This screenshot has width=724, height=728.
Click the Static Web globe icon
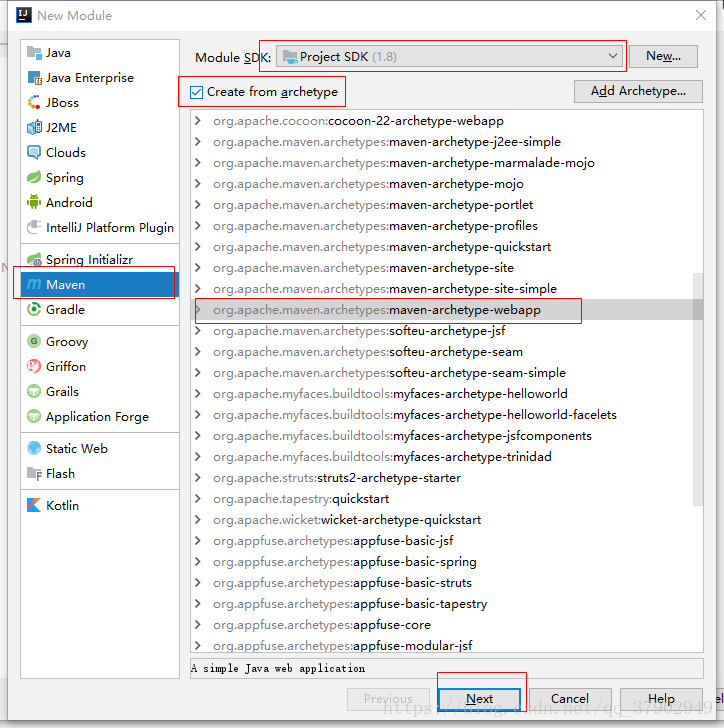tap(34, 448)
